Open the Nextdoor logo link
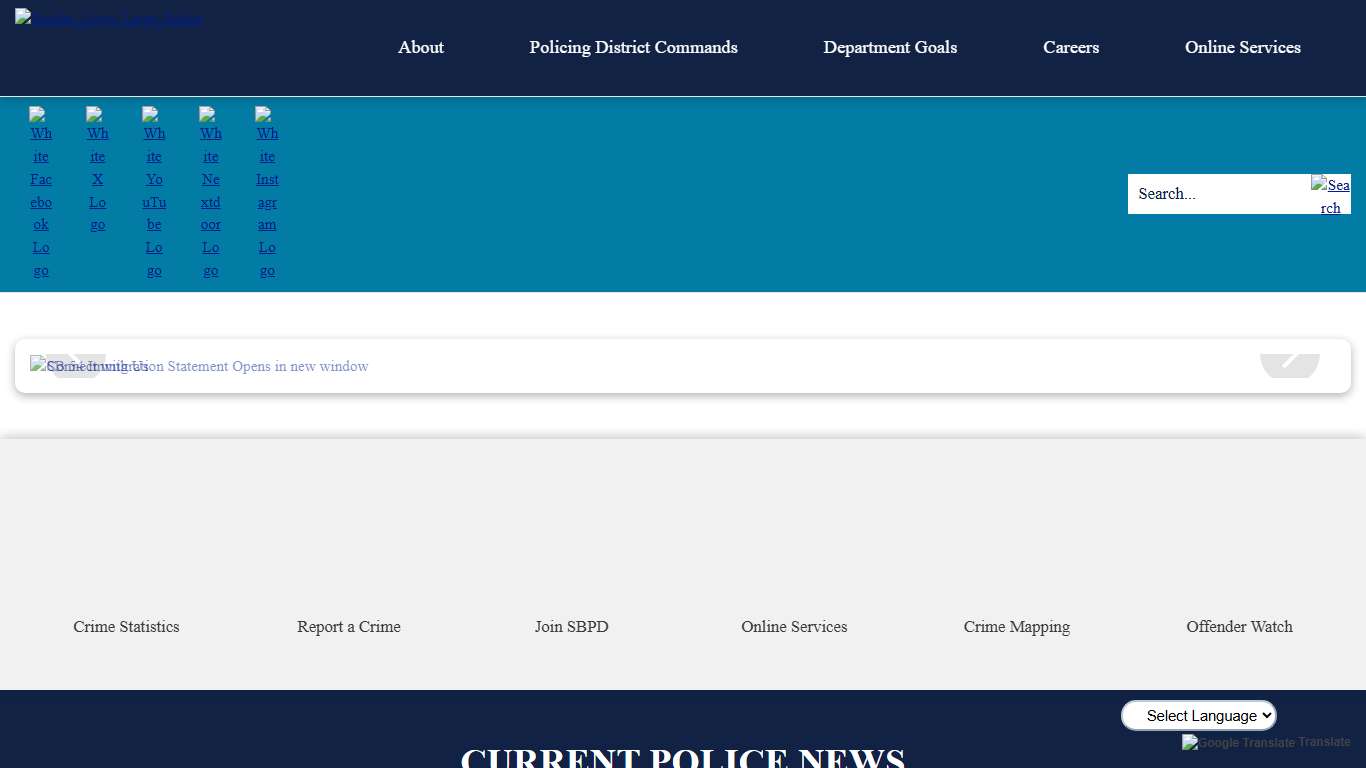The height and width of the screenshot is (768, 1366). (x=210, y=192)
